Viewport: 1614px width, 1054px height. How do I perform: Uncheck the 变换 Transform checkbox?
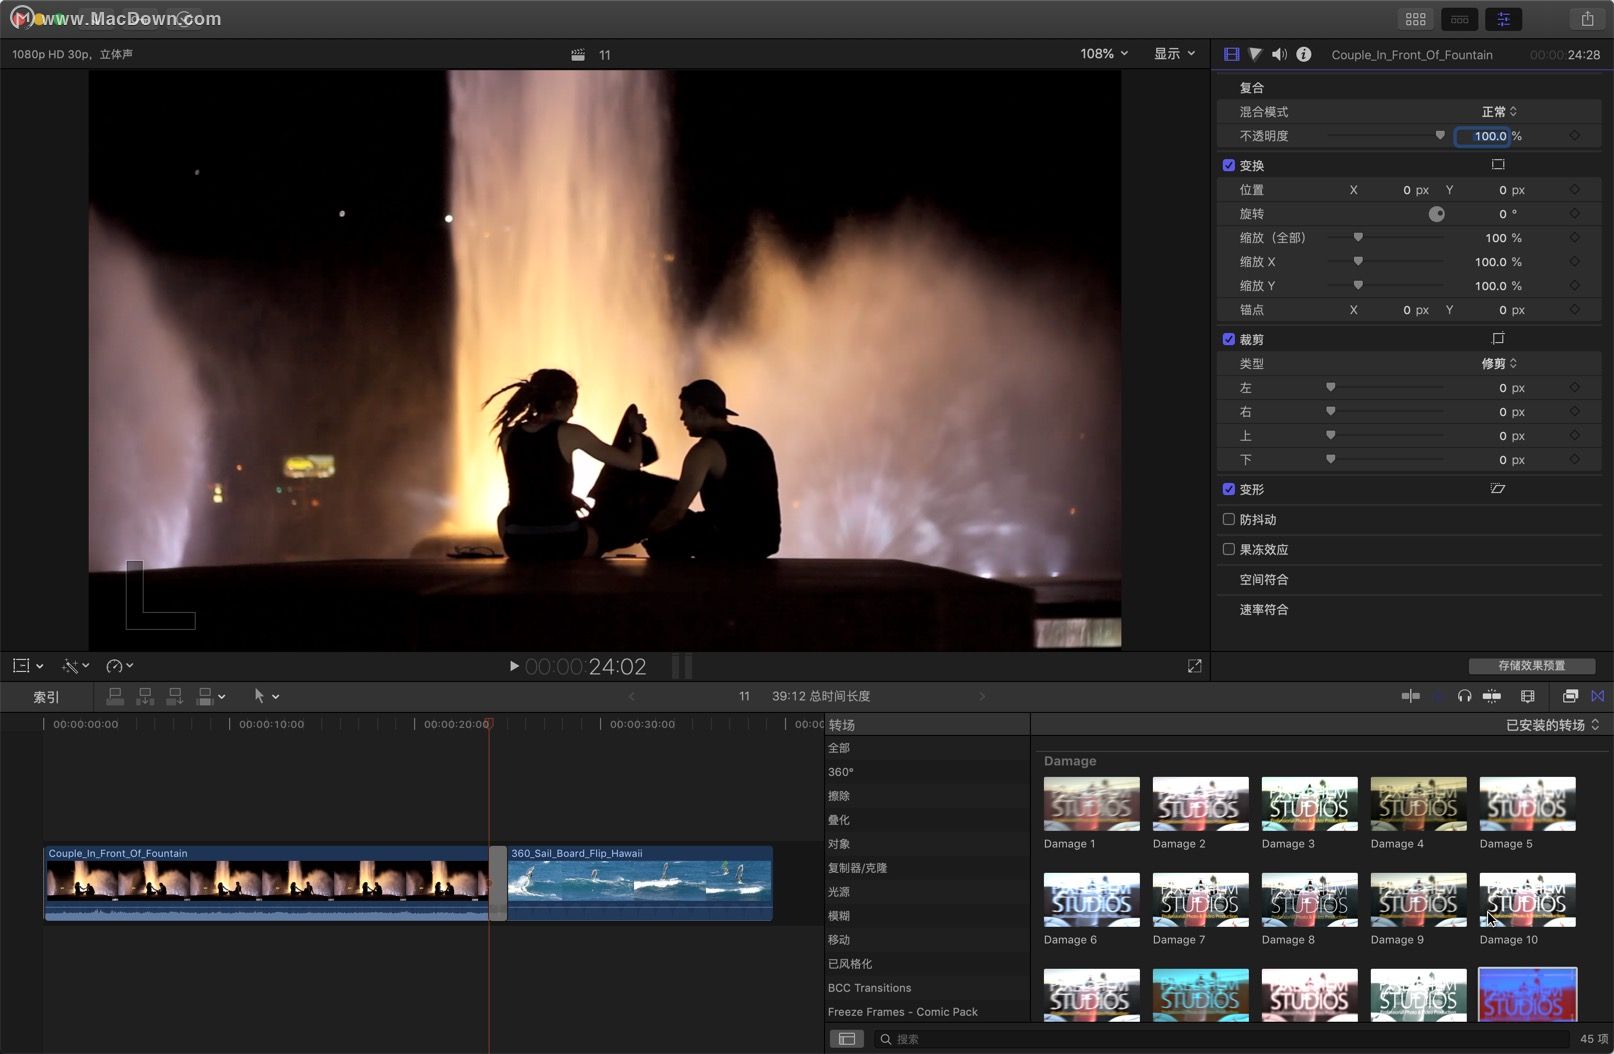coord(1229,165)
